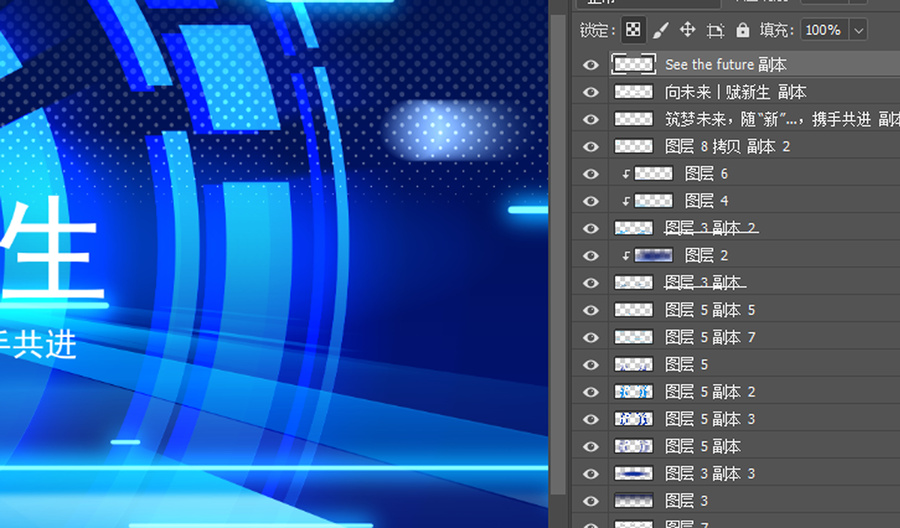Enable lock position move icon
Image resolution: width=900 pixels, height=528 pixels.
pos(688,29)
